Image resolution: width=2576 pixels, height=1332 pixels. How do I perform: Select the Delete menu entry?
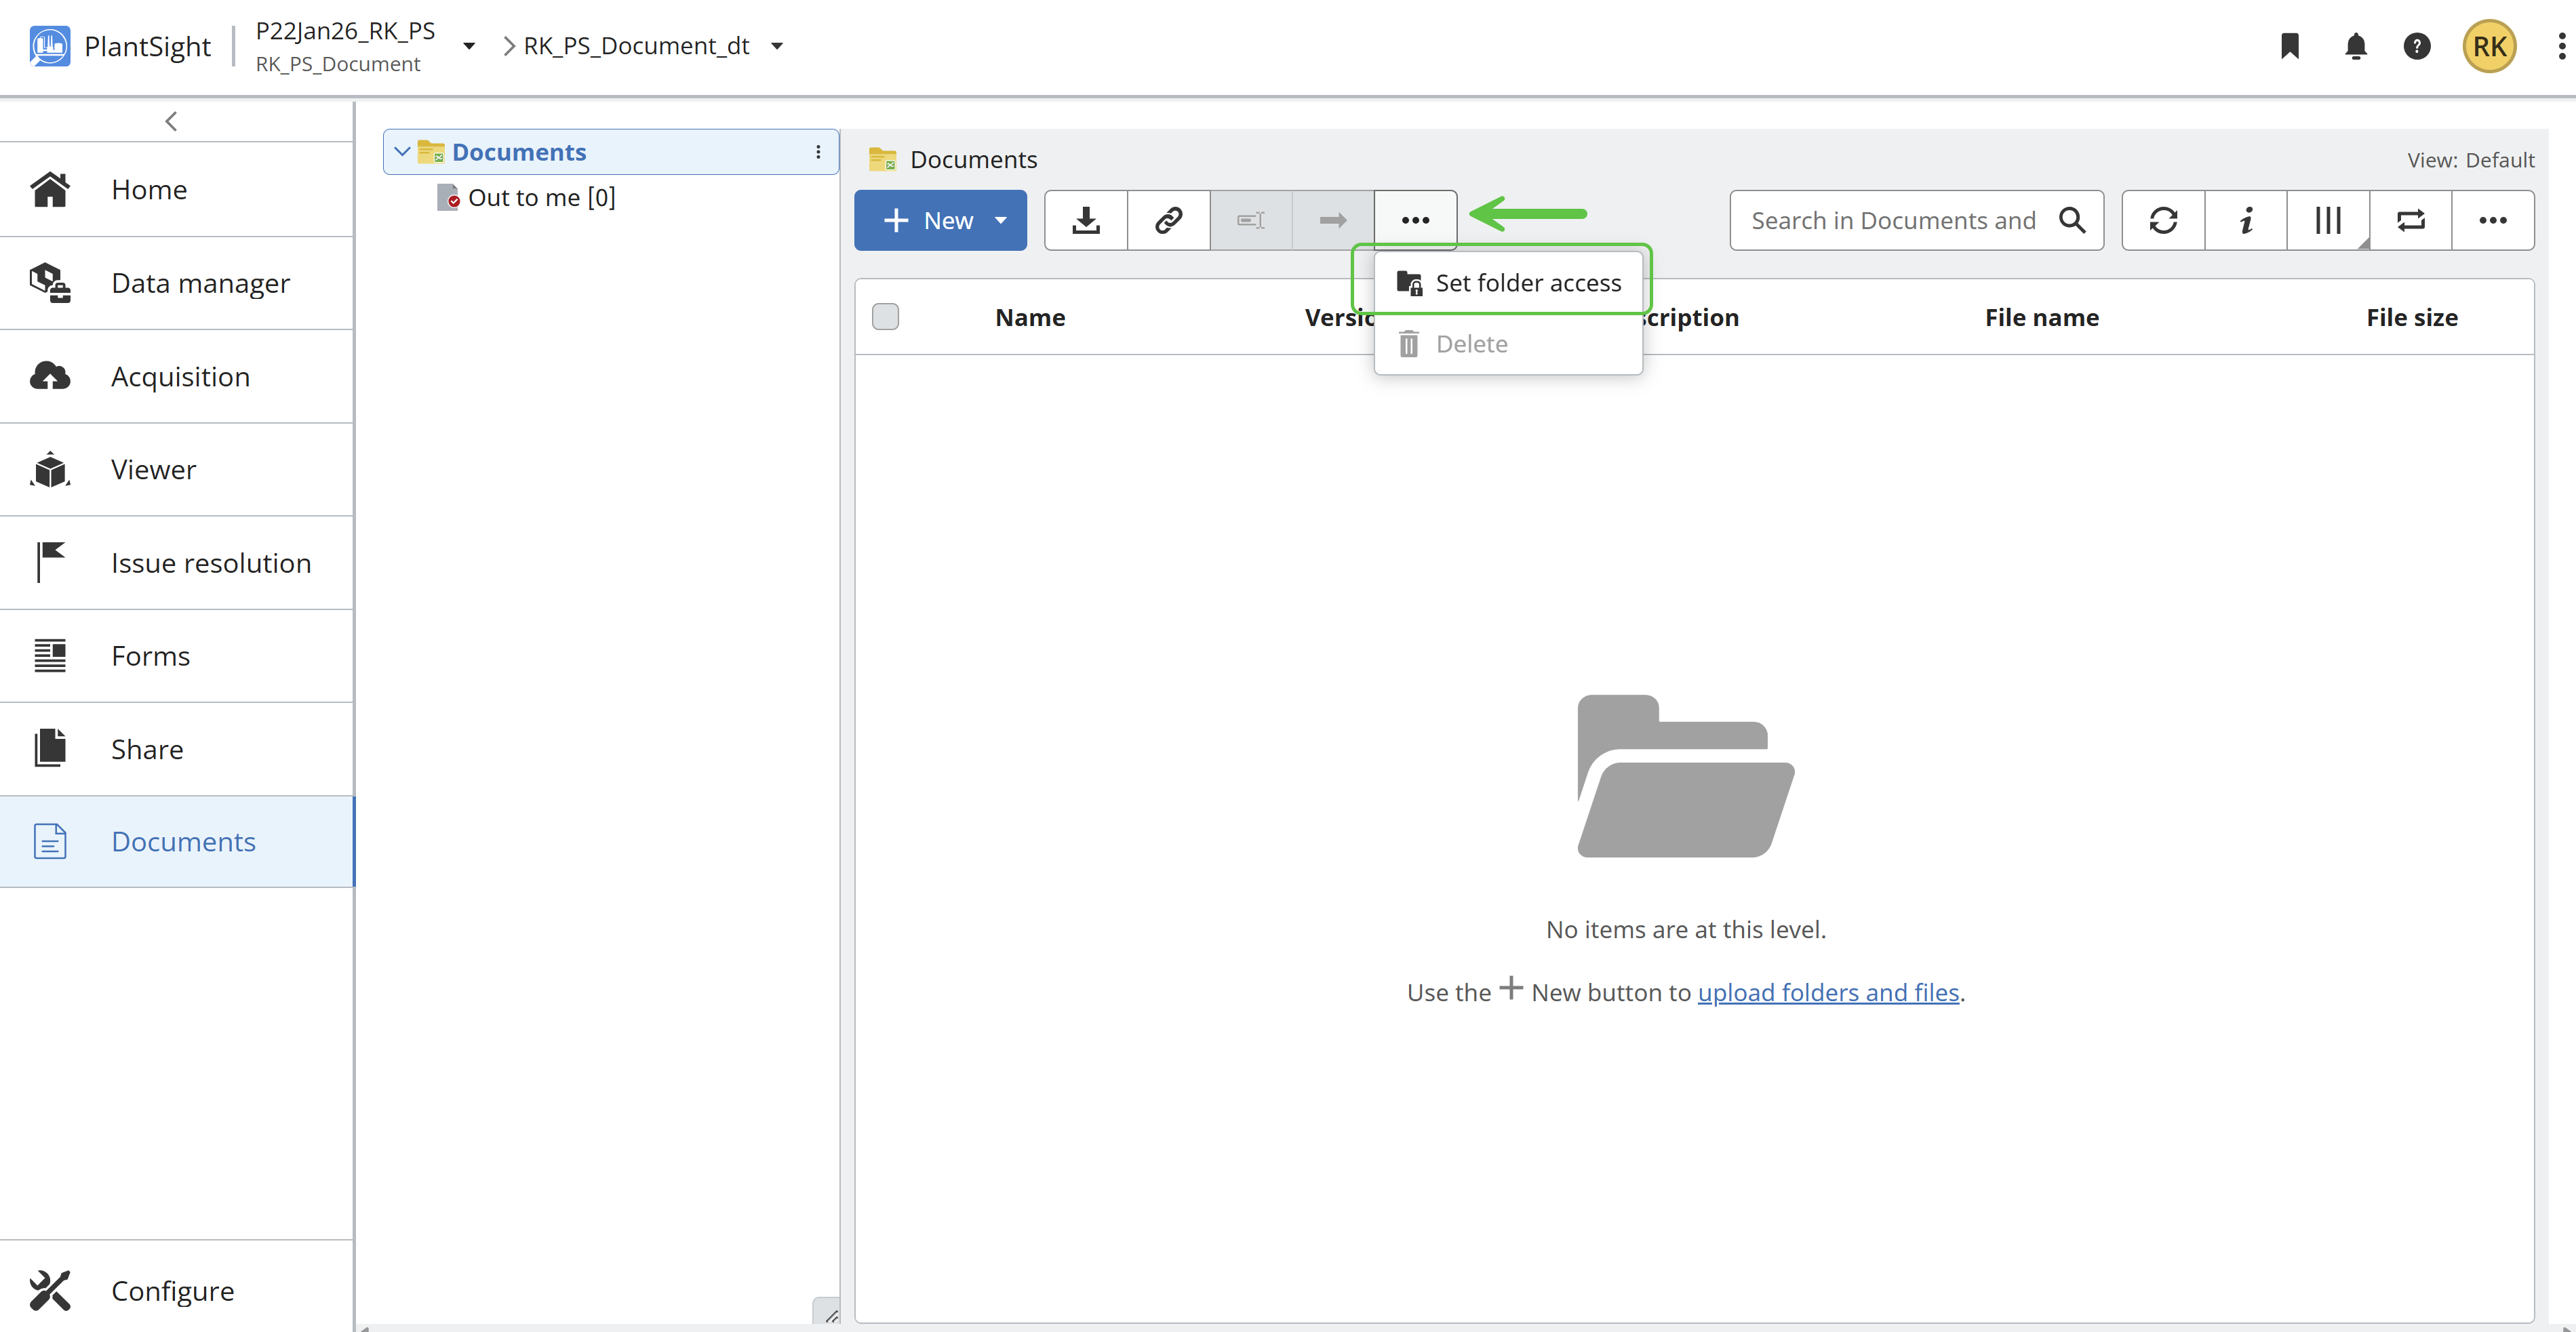point(1471,344)
